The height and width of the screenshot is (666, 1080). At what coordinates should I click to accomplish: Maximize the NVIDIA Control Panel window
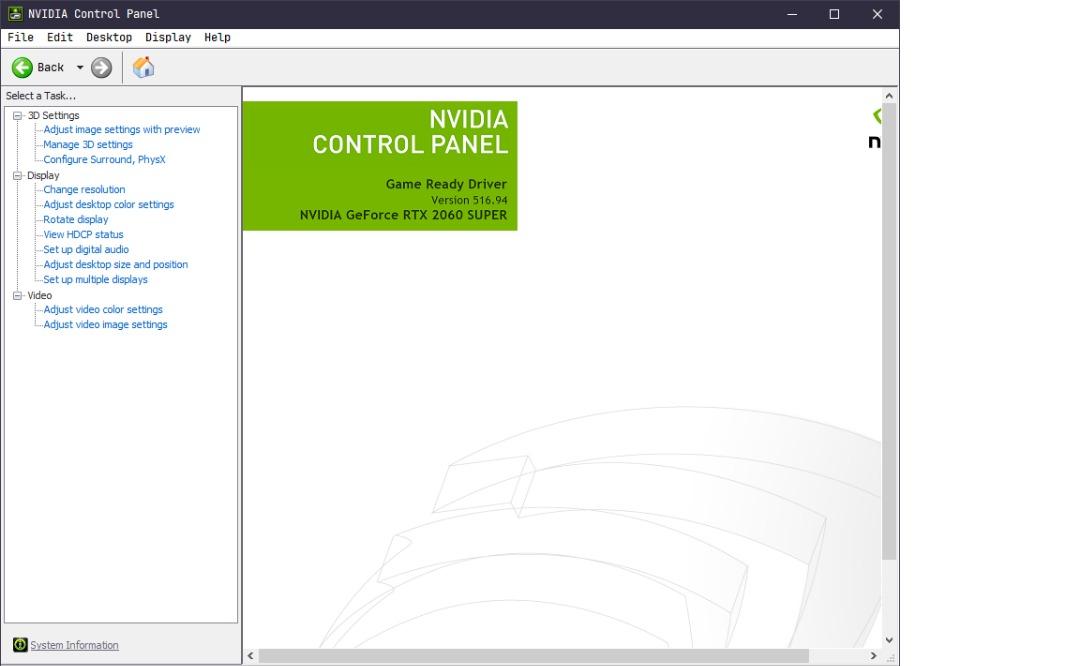834,14
